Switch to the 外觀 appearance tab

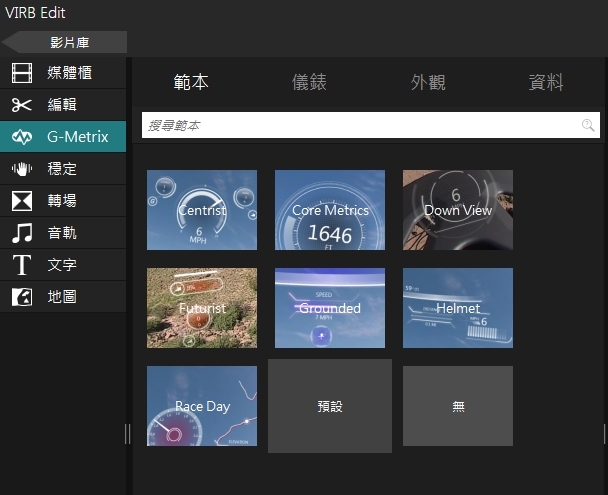[x=428, y=82]
